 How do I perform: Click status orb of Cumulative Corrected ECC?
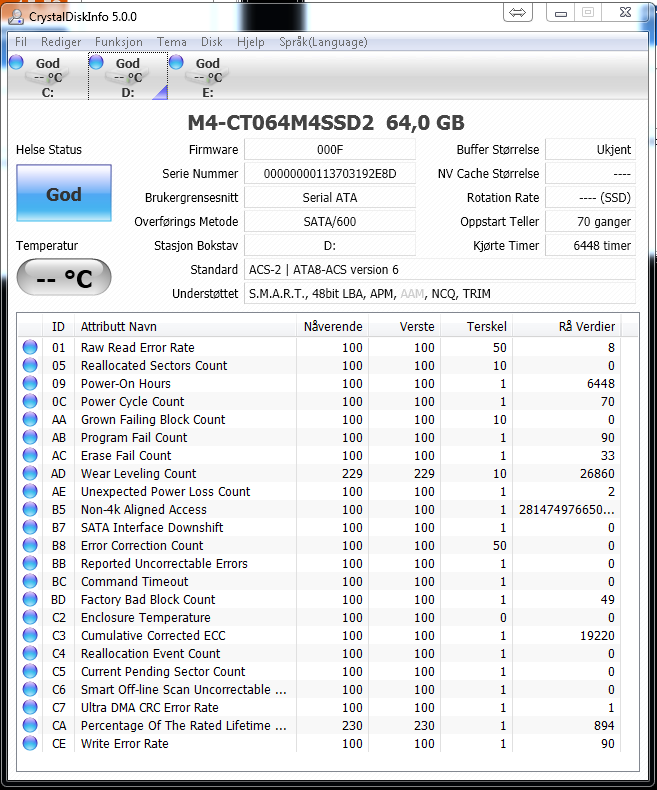[30, 635]
